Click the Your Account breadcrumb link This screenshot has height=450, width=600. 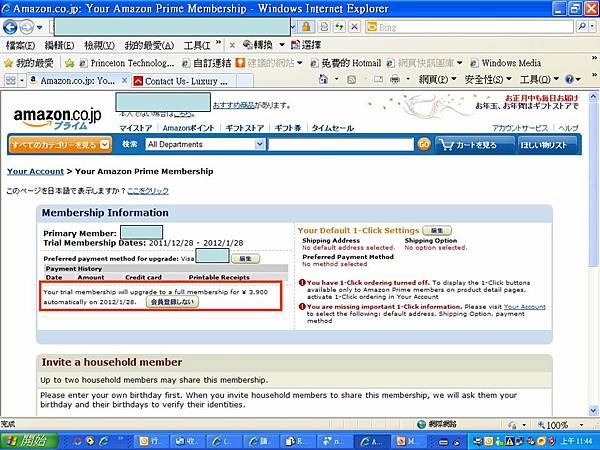[x=35, y=171]
